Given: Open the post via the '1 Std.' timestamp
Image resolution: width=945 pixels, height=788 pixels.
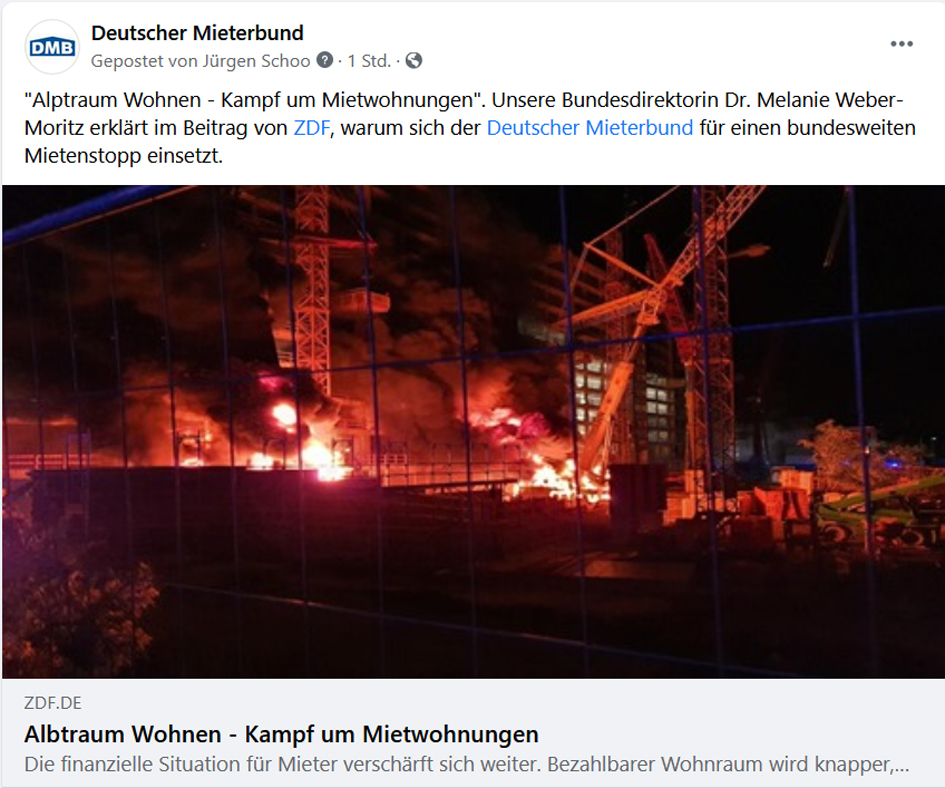Looking at the screenshot, I should point(369,61).
